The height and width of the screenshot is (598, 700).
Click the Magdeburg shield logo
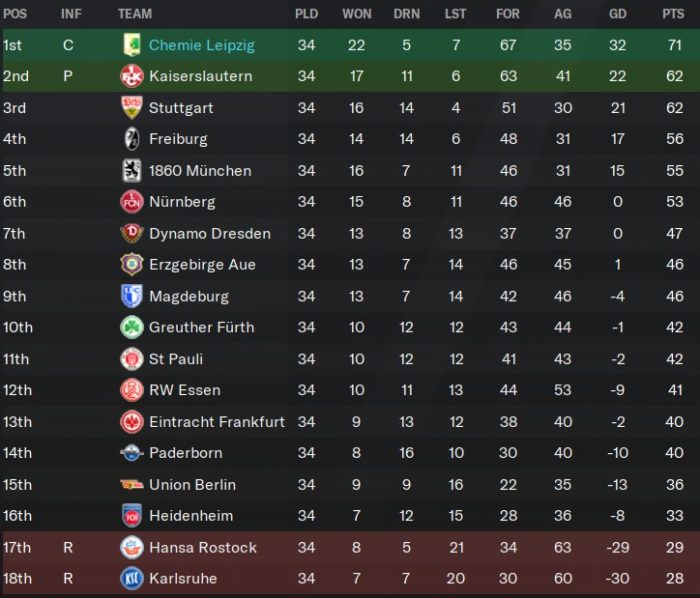click(x=132, y=296)
